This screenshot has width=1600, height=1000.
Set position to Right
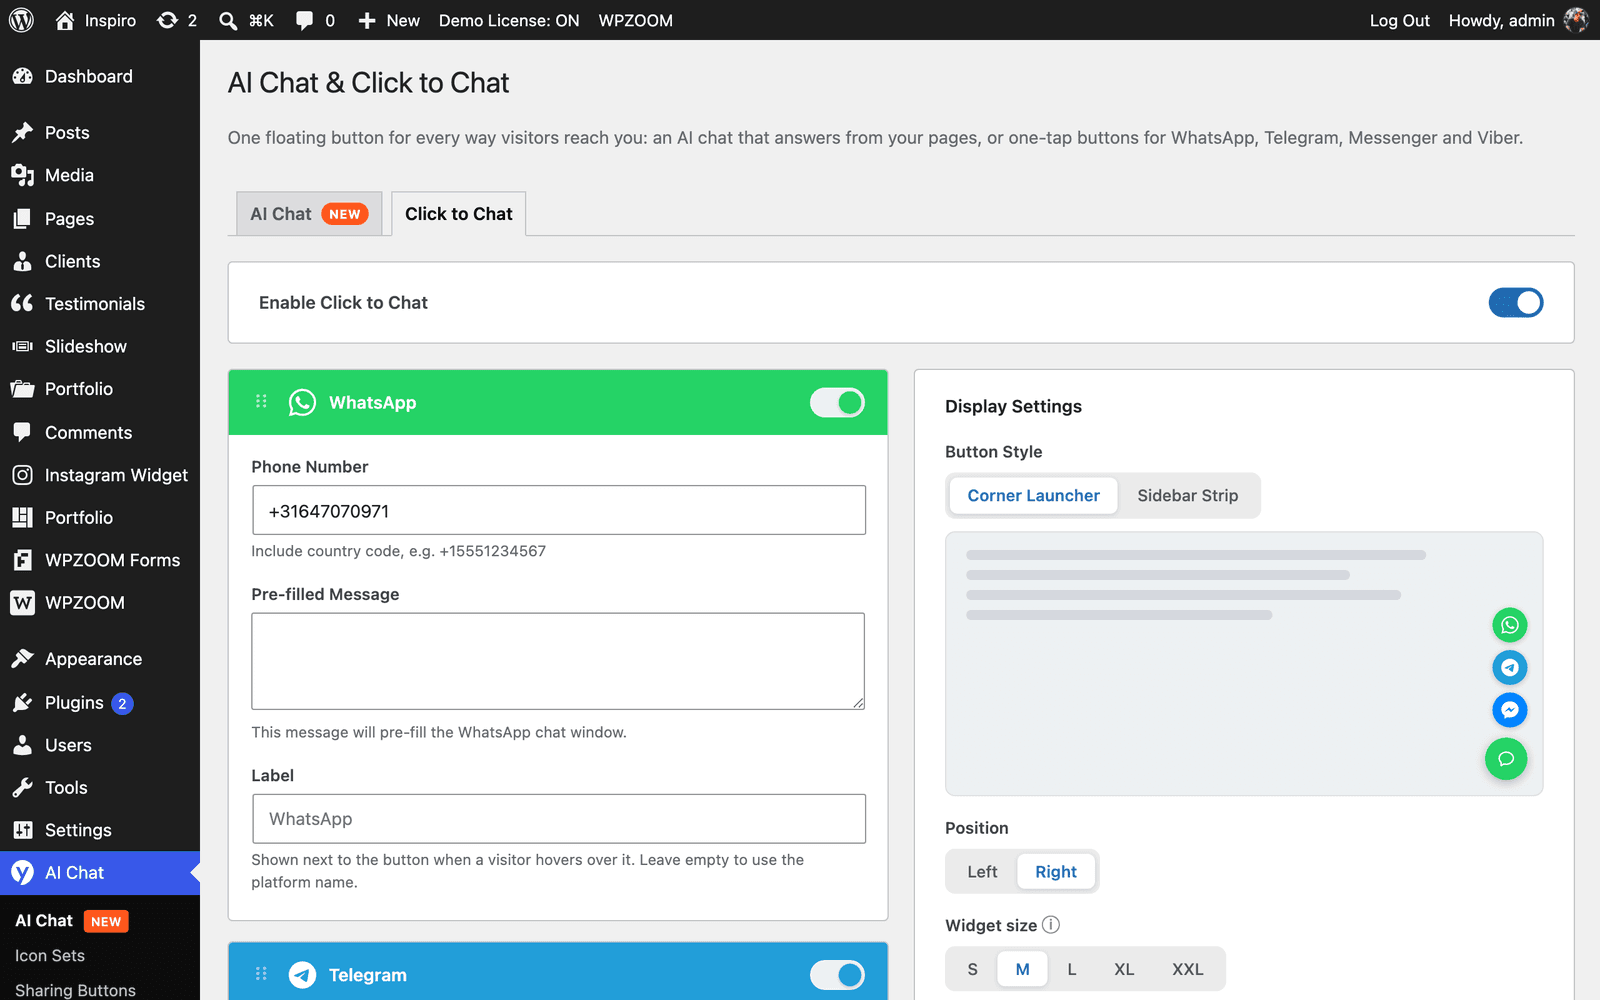click(x=1056, y=872)
